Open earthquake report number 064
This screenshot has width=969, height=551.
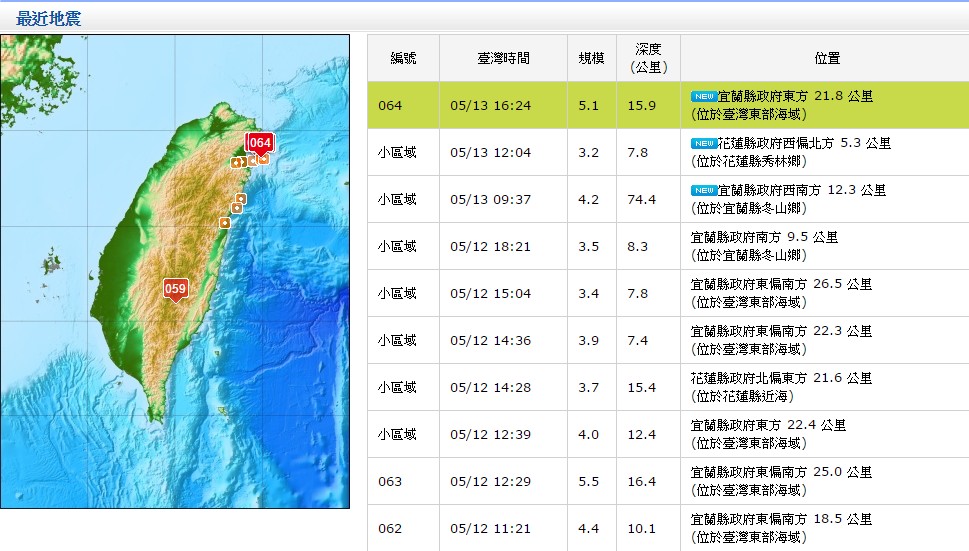click(x=390, y=105)
